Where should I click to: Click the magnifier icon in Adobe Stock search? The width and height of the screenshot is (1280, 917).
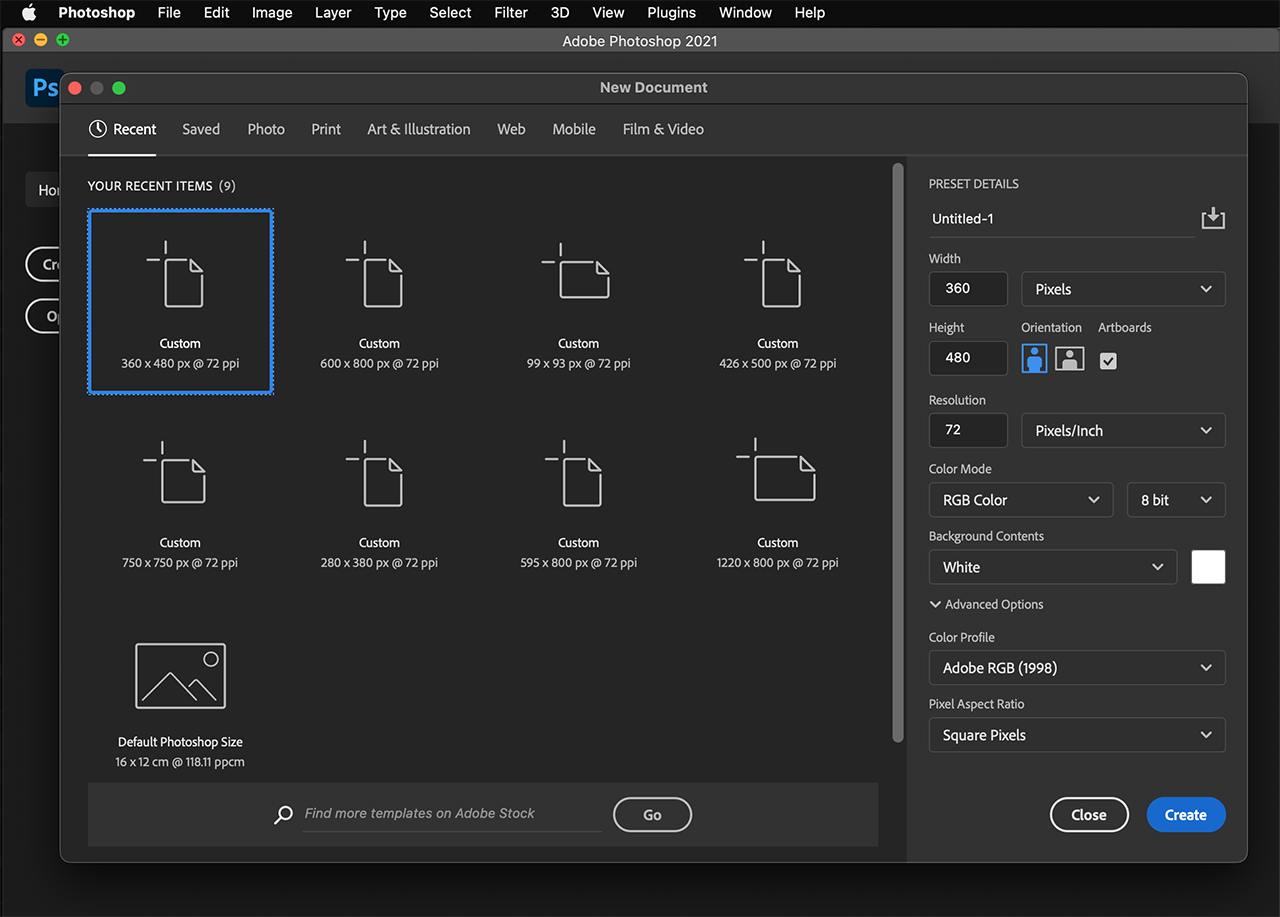point(284,814)
